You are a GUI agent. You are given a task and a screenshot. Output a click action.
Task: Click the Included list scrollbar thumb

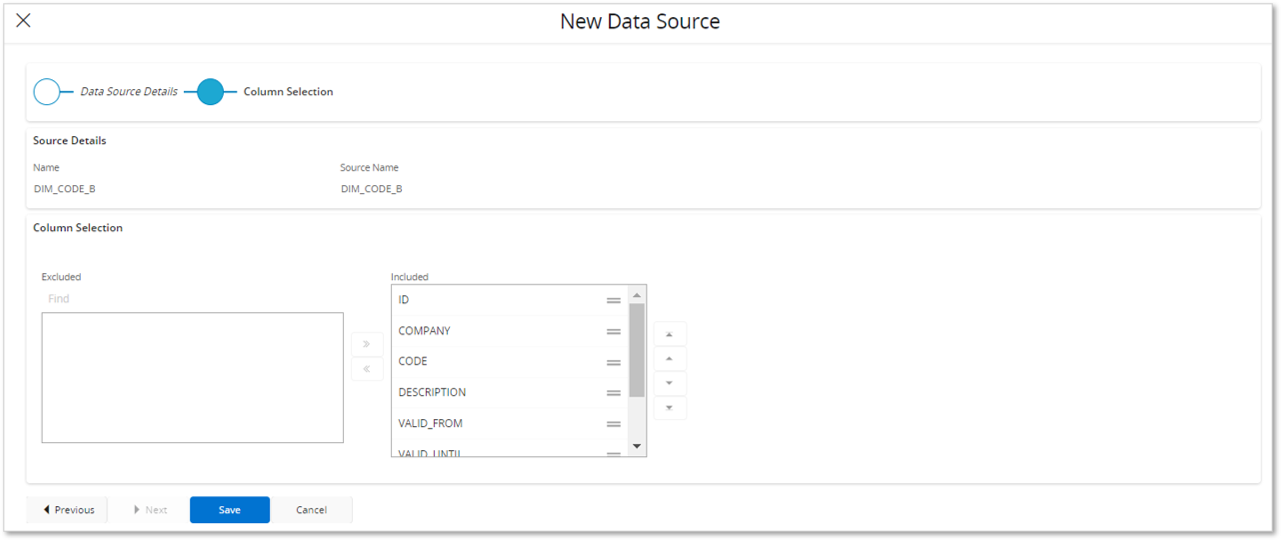(637, 349)
